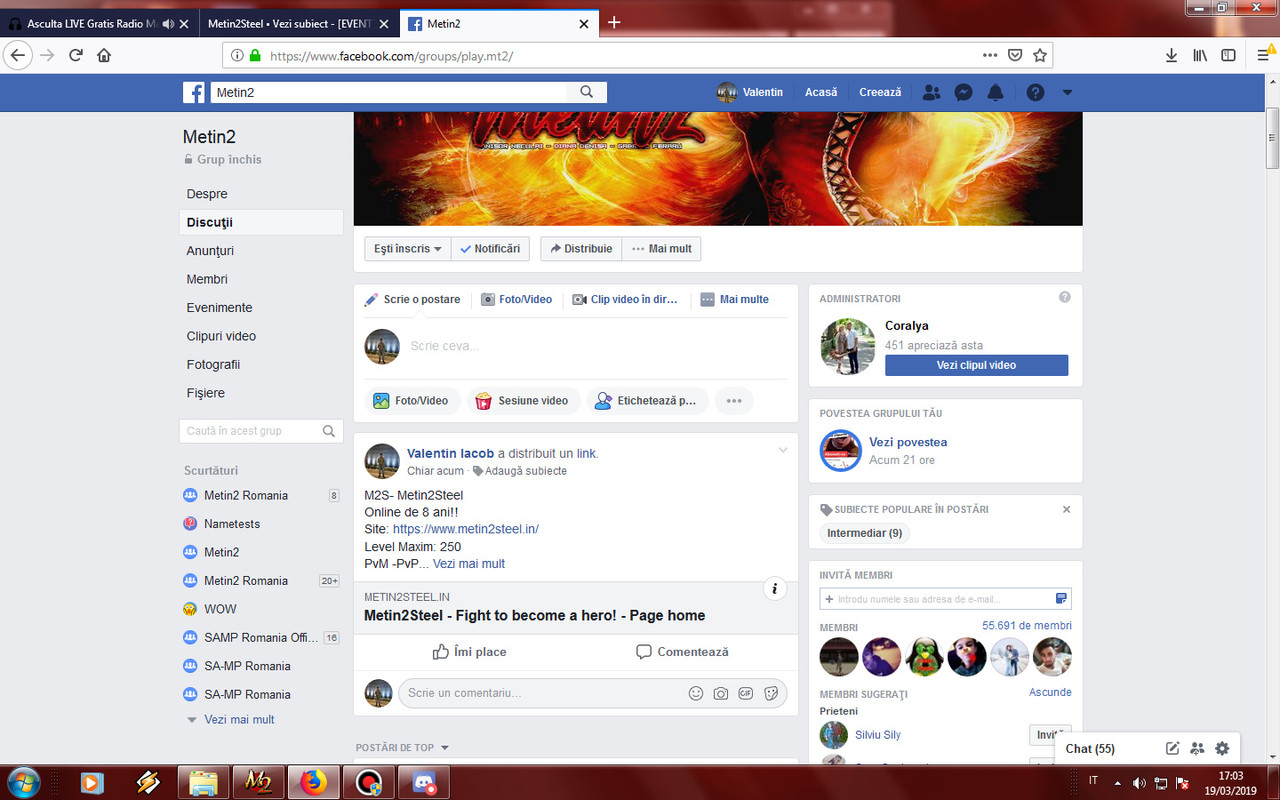Close the Subiecte populare panel
The height and width of the screenshot is (800, 1280).
1066,509
